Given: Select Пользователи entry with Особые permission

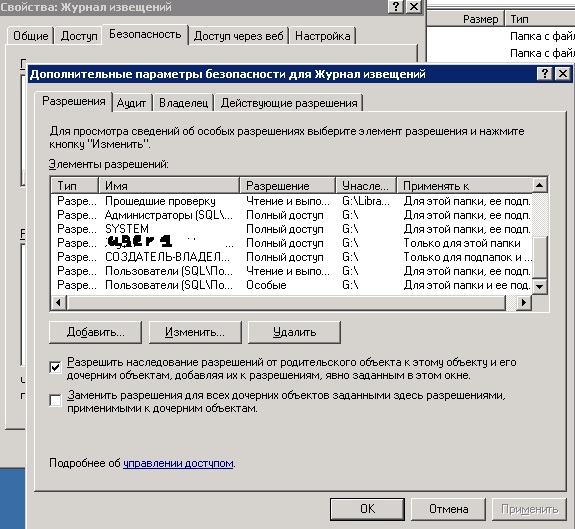Looking at the screenshot, I should [292, 285].
